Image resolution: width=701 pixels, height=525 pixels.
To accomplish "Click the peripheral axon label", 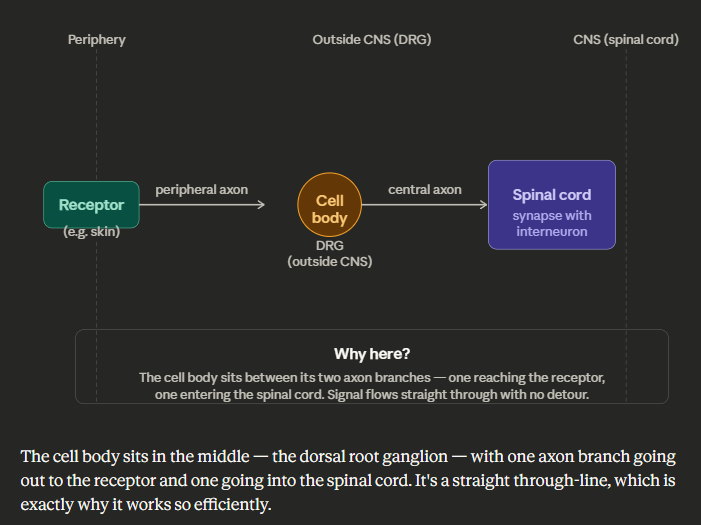I will click(201, 189).
